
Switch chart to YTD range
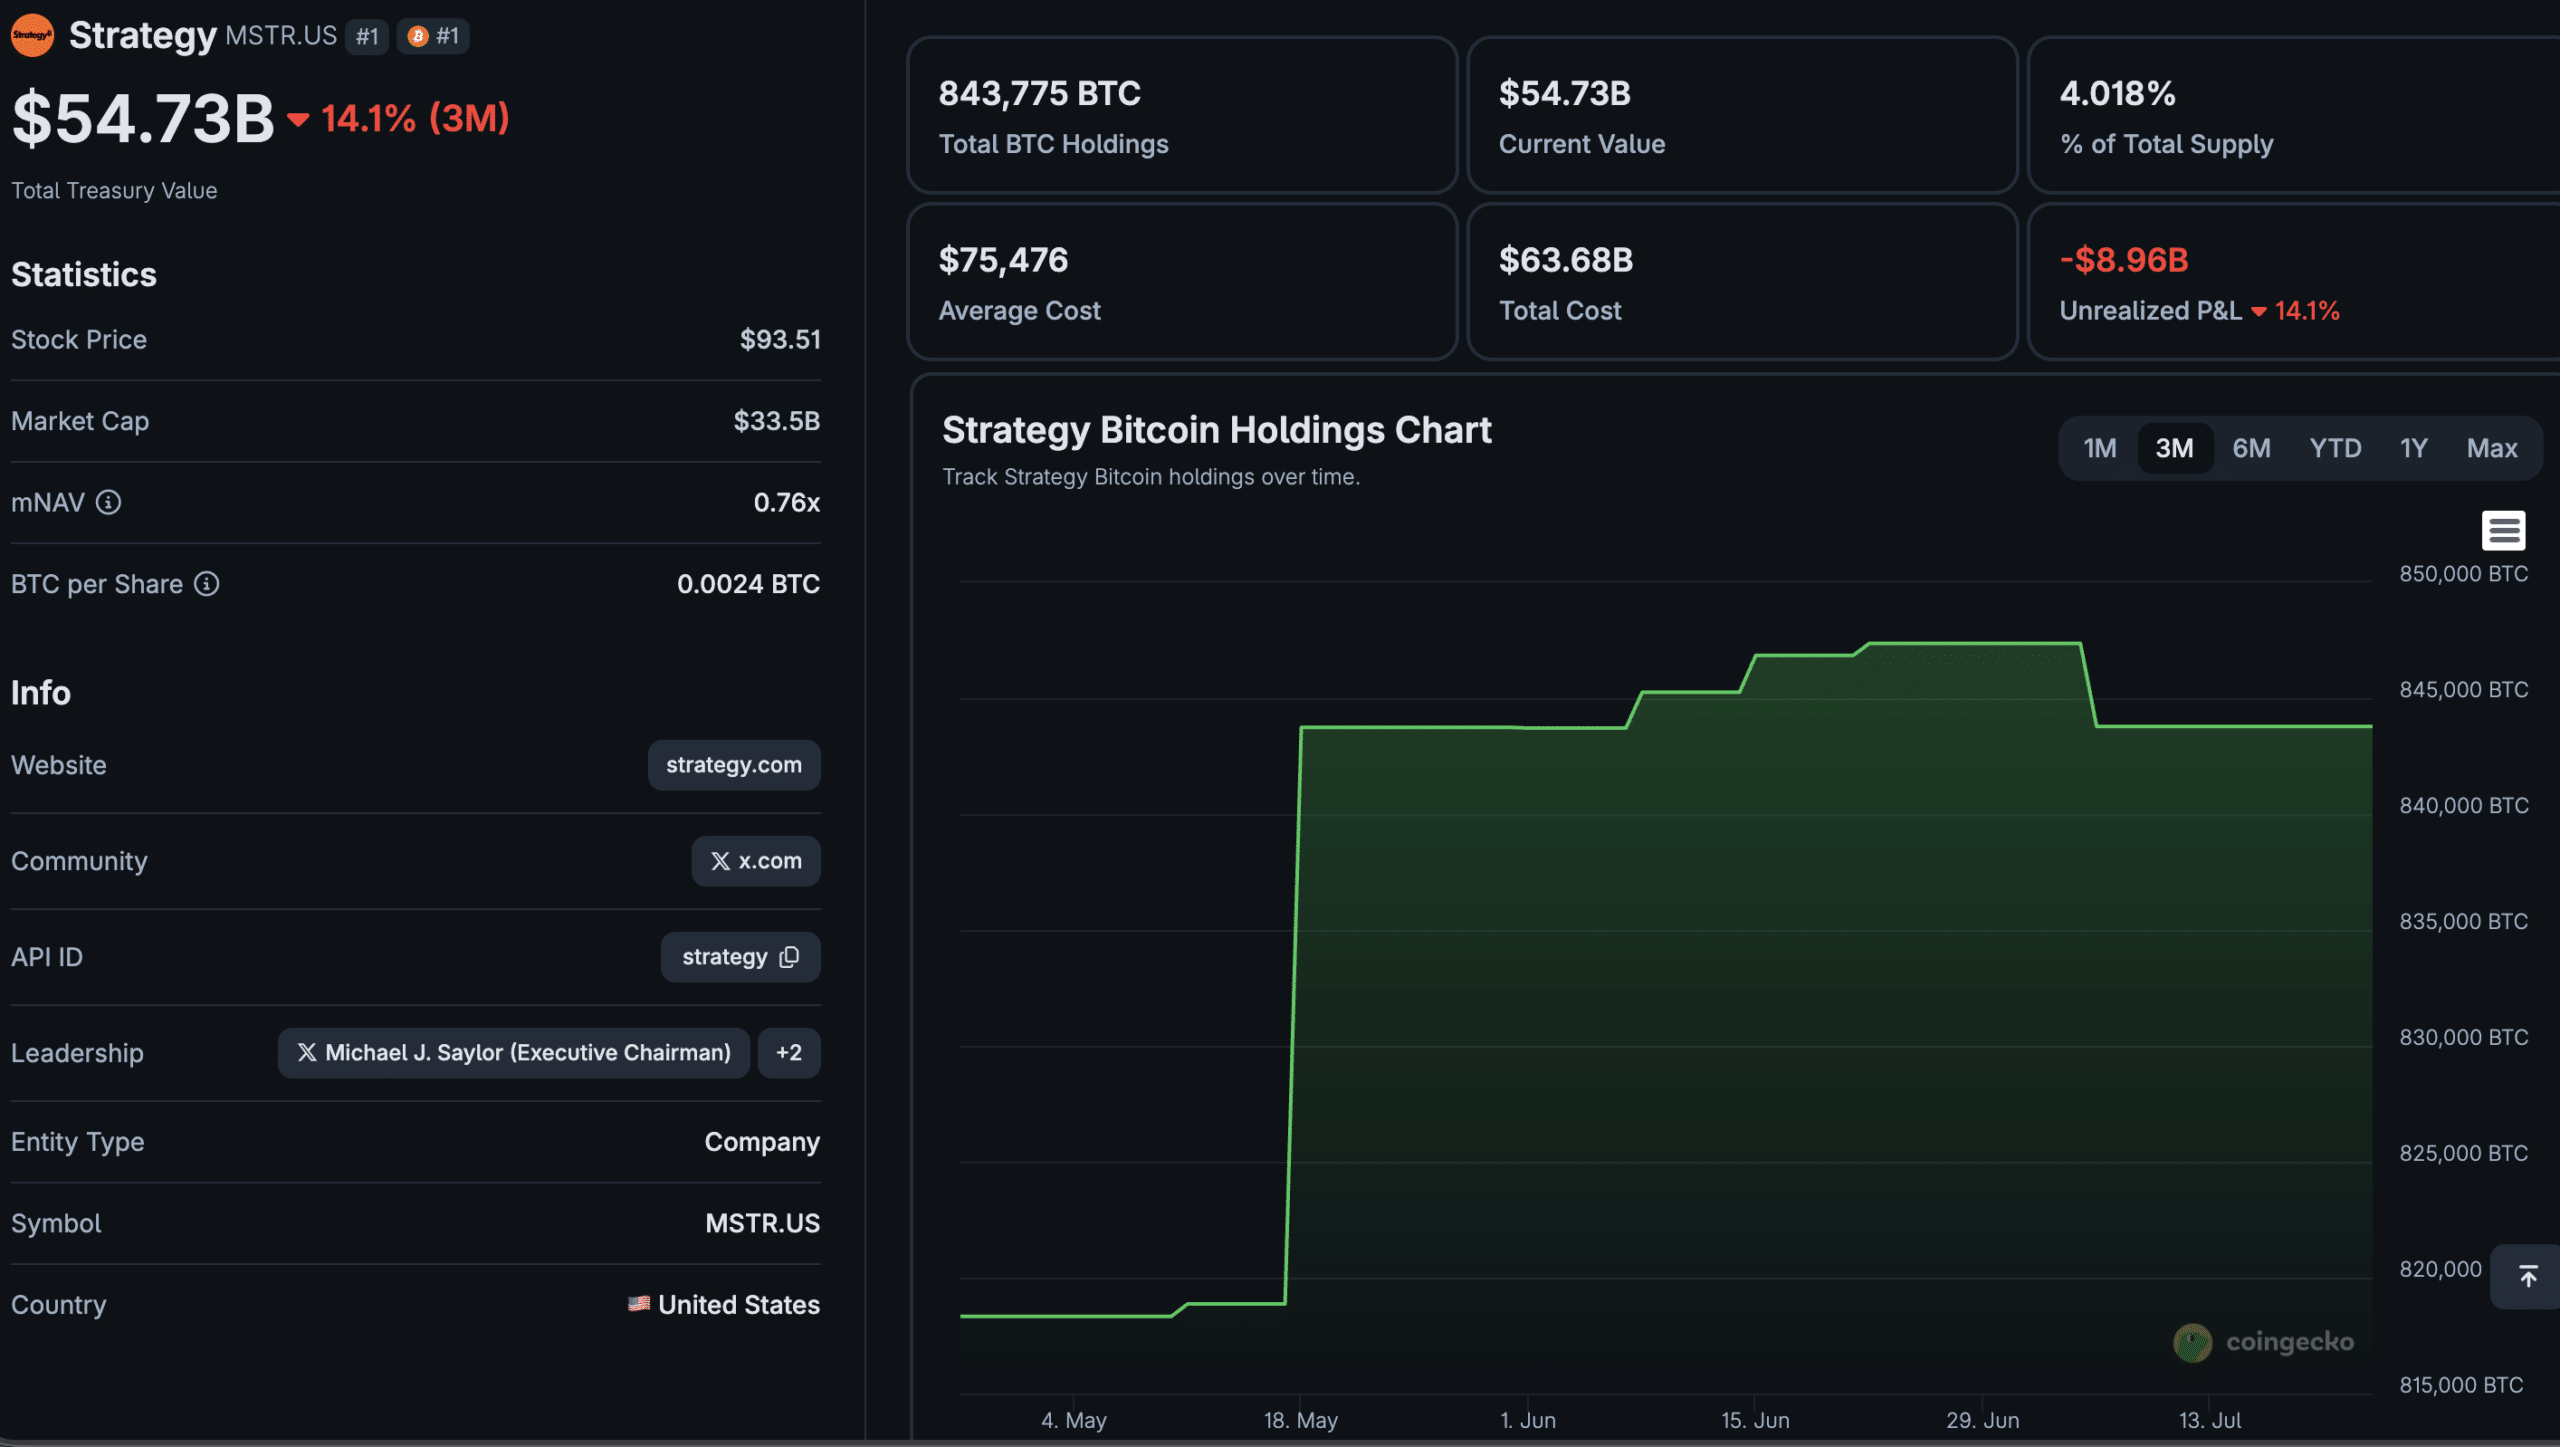click(x=2335, y=448)
